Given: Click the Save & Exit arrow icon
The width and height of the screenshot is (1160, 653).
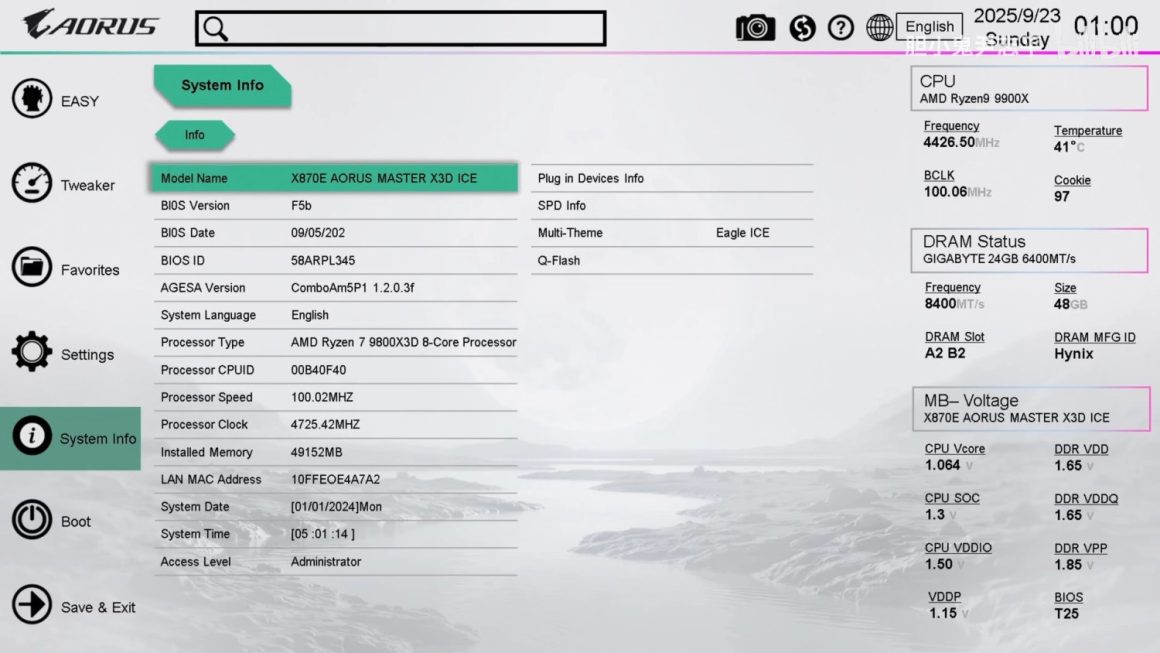Looking at the screenshot, I should pos(32,606).
